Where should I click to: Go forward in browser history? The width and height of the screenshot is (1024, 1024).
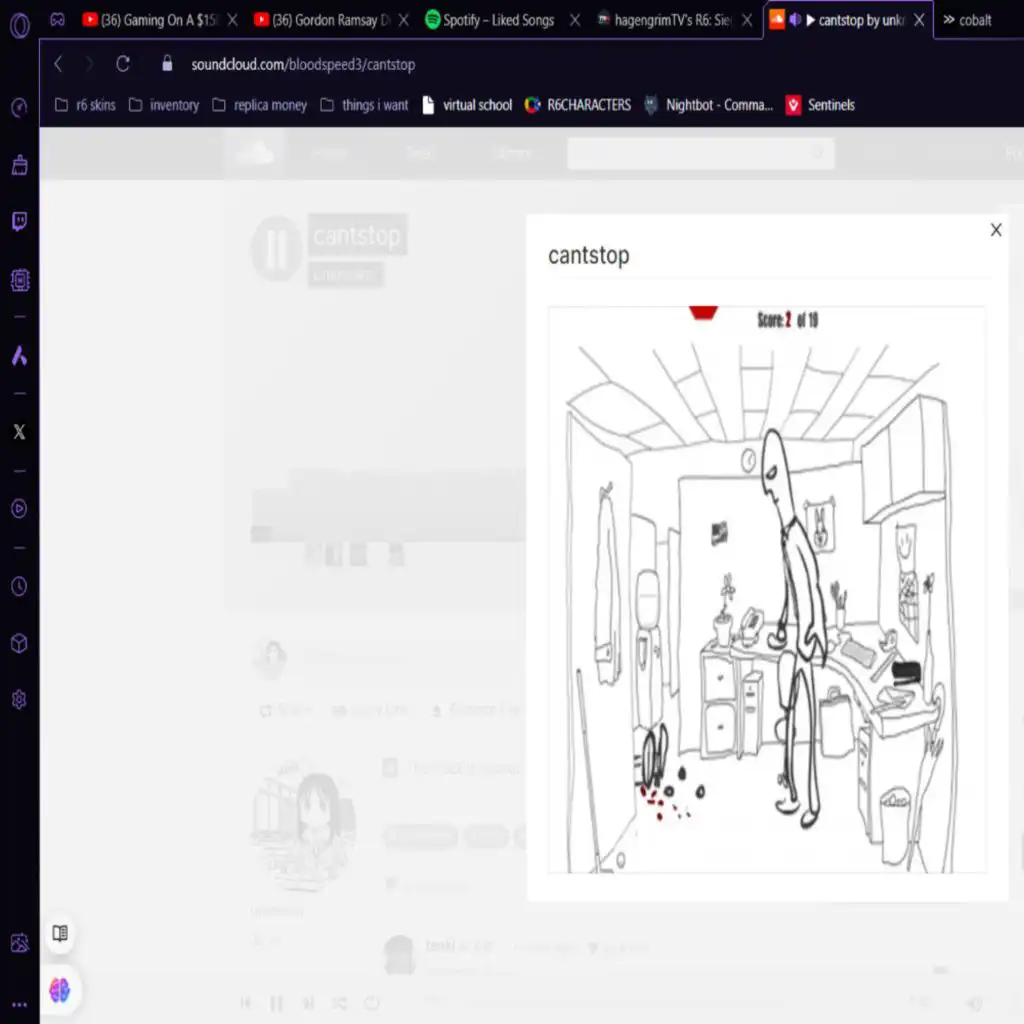tap(89, 64)
